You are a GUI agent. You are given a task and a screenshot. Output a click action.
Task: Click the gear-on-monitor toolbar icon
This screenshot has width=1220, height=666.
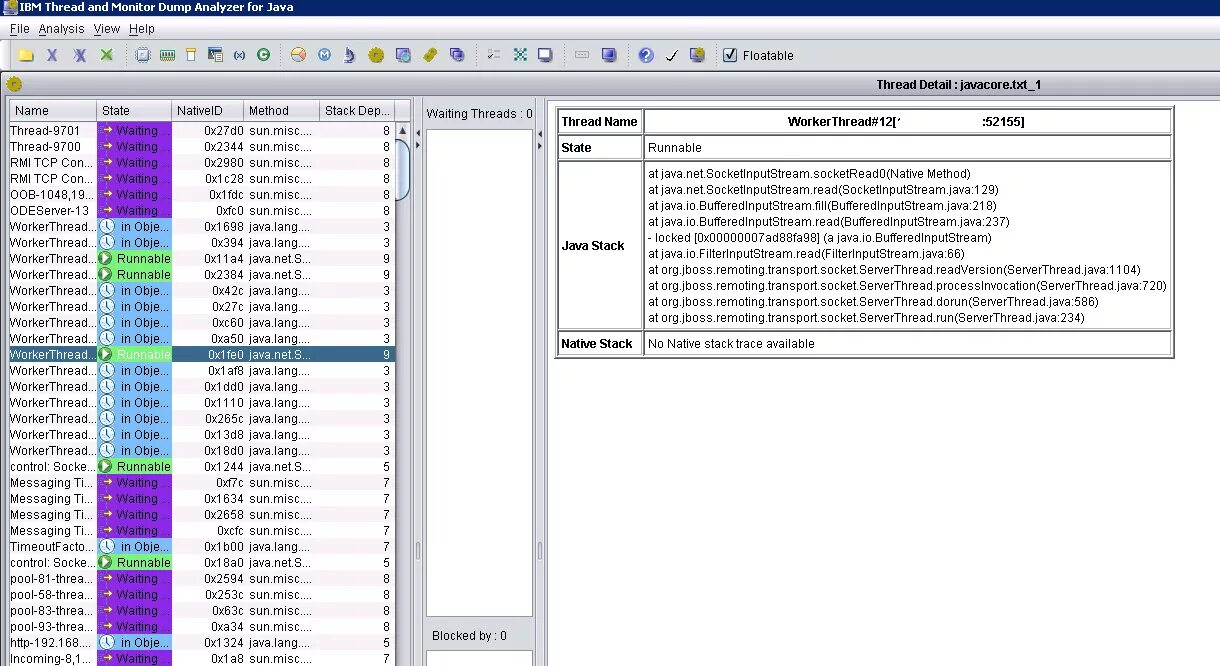coord(697,55)
